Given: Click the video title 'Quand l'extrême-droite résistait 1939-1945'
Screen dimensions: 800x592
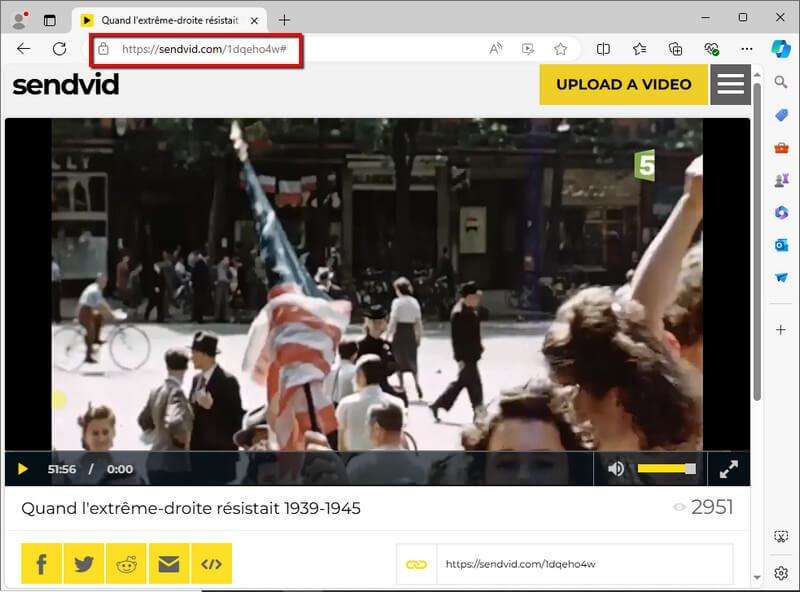Looking at the screenshot, I should [191, 509].
